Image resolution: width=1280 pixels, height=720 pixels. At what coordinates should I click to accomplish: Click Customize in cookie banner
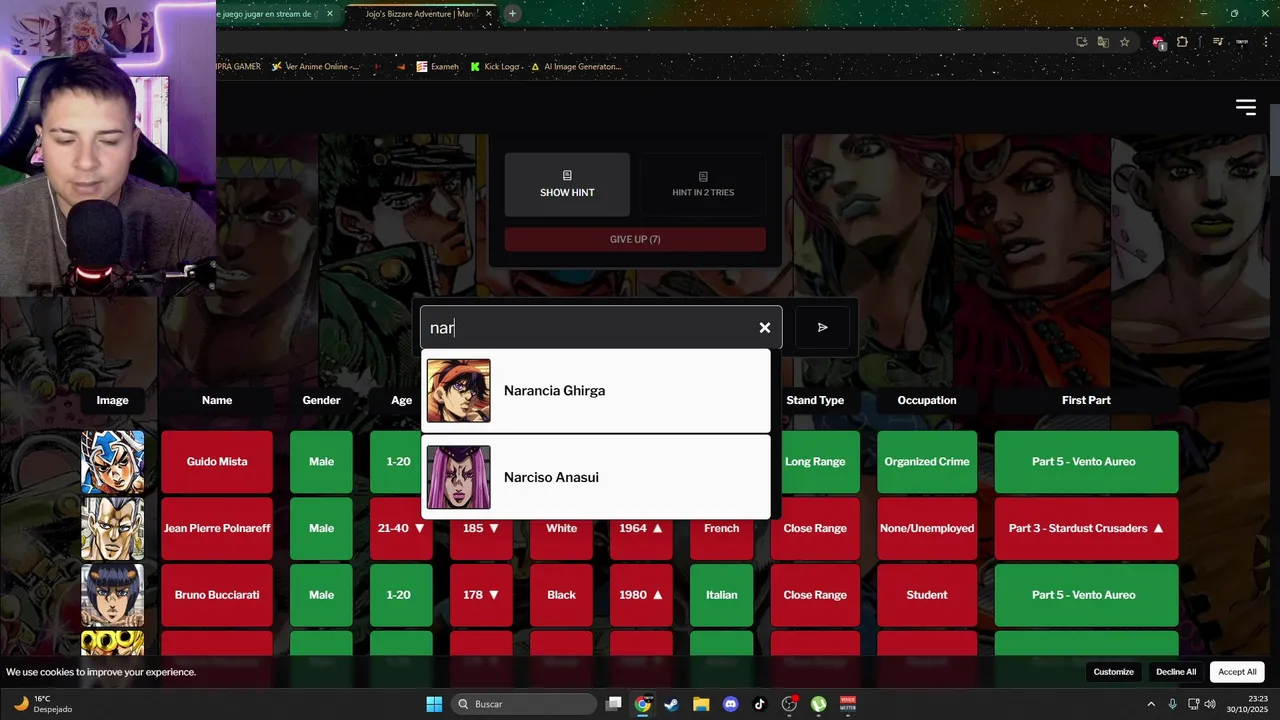(1113, 672)
